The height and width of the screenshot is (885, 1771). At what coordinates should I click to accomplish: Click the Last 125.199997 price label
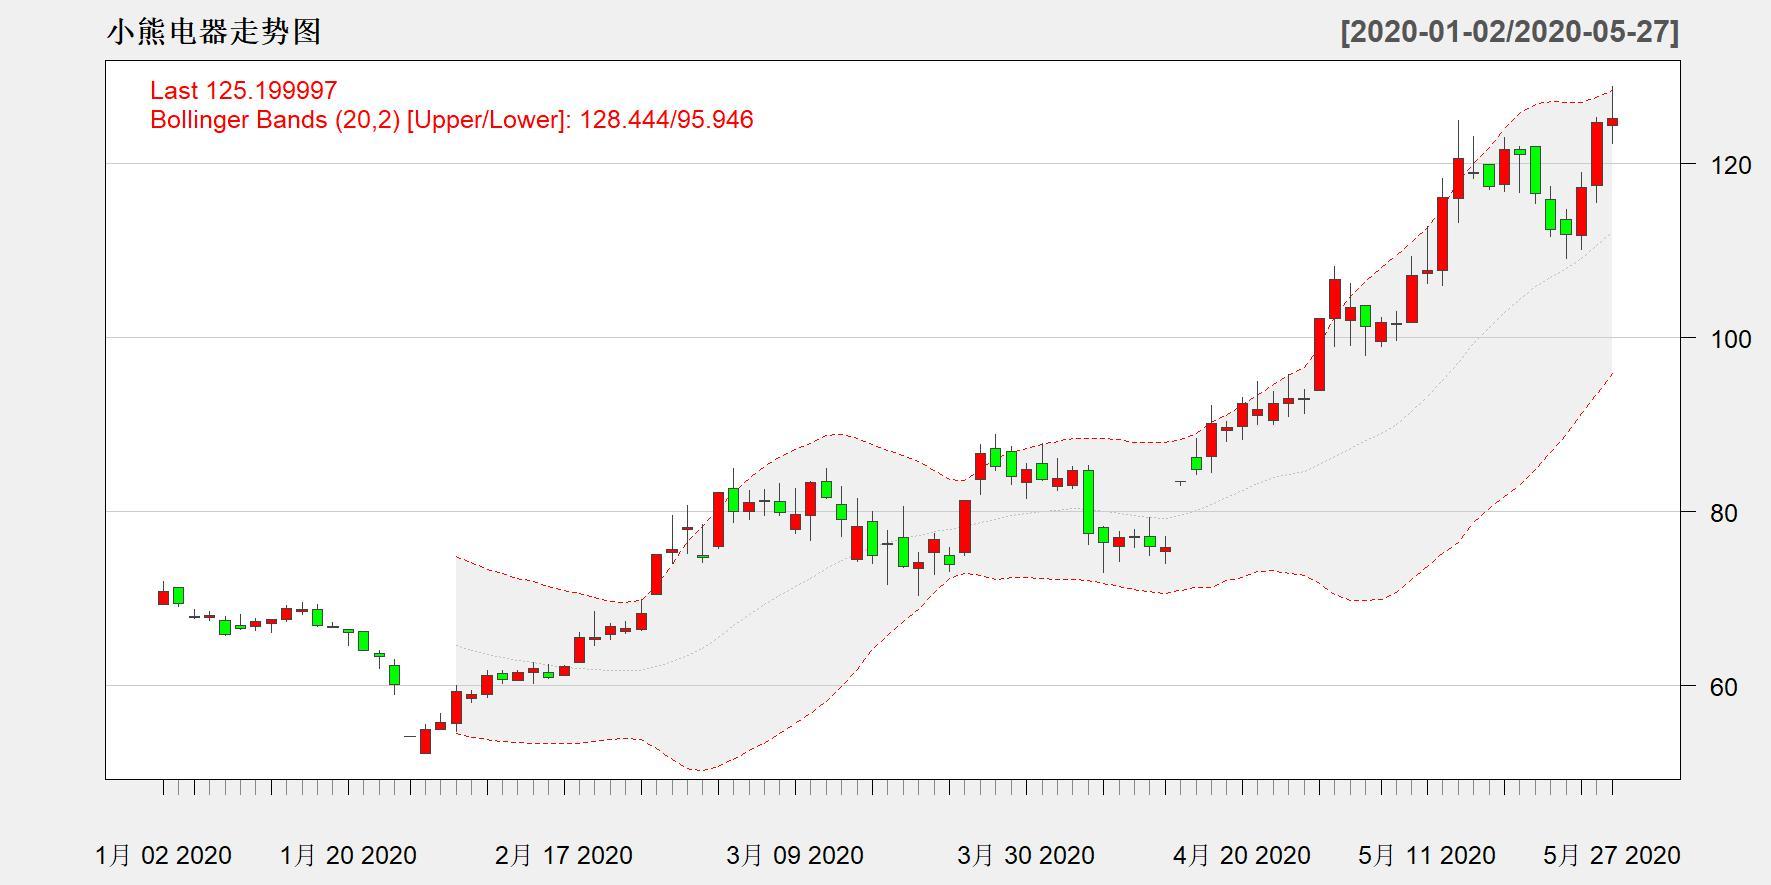point(244,90)
